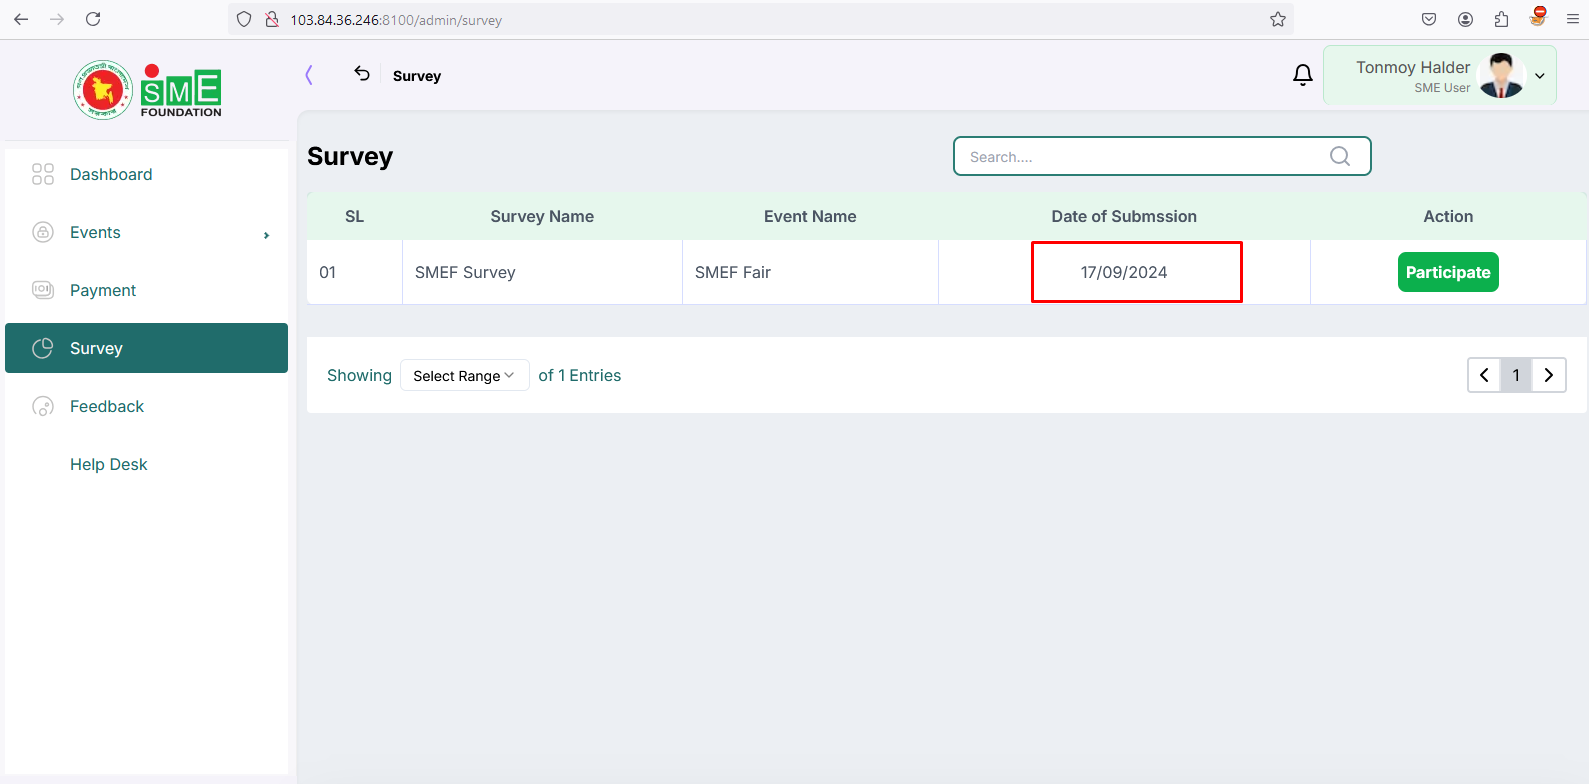Screen dimensions: 1589x784
Task: Select the Survey menu item
Action: coord(146,348)
